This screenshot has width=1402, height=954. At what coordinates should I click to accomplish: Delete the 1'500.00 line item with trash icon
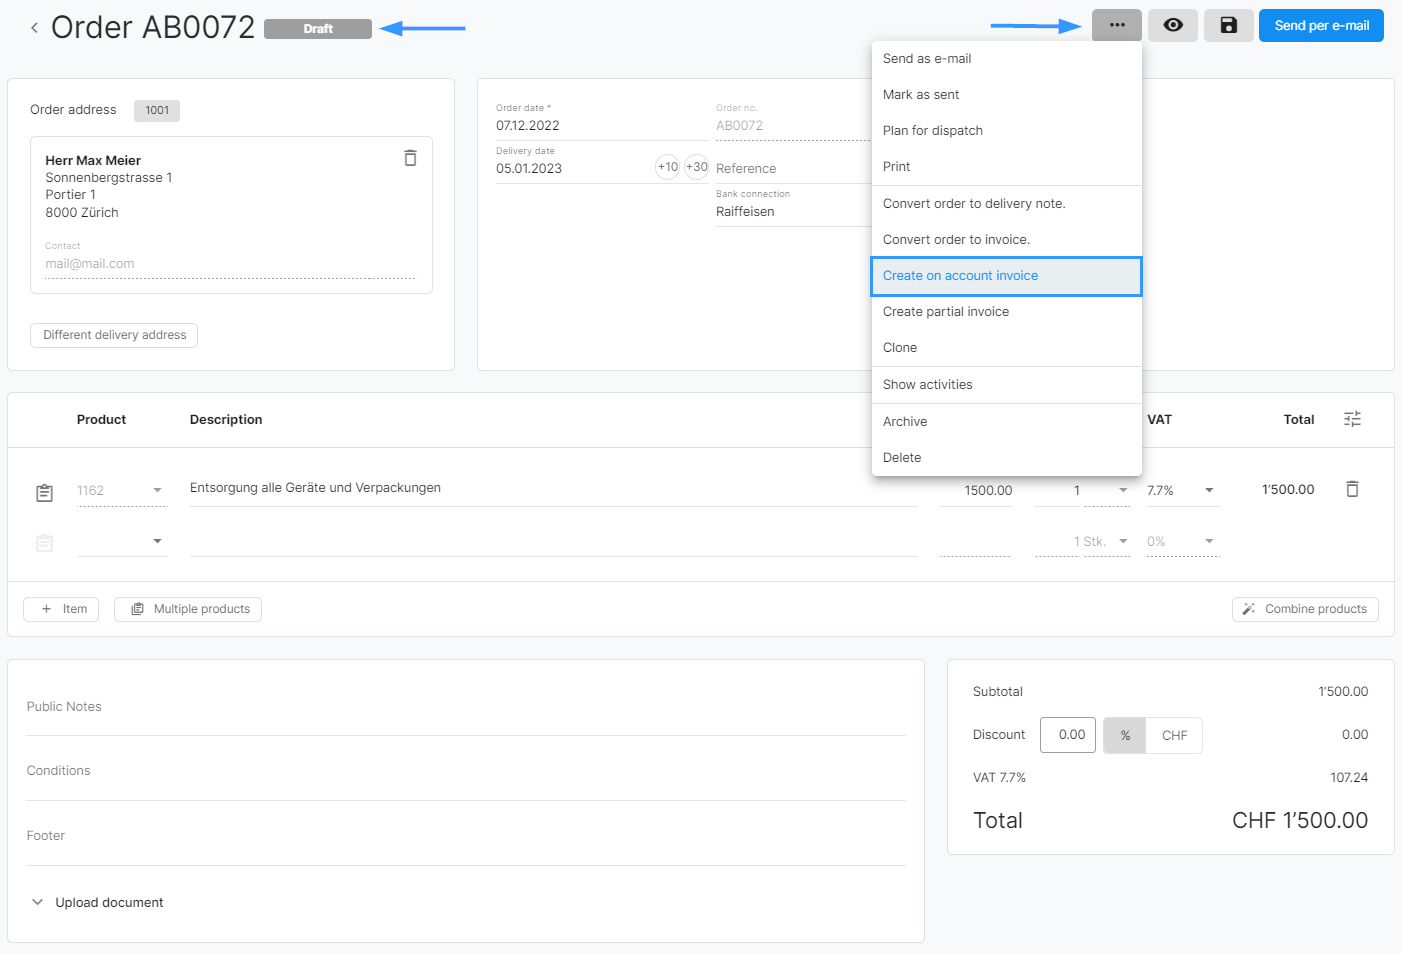coord(1352,489)
